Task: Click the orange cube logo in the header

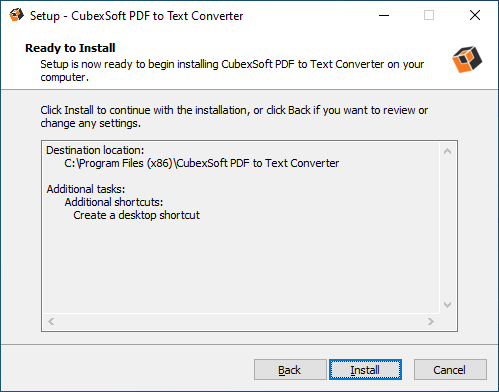Action: (x=467, y=59)
